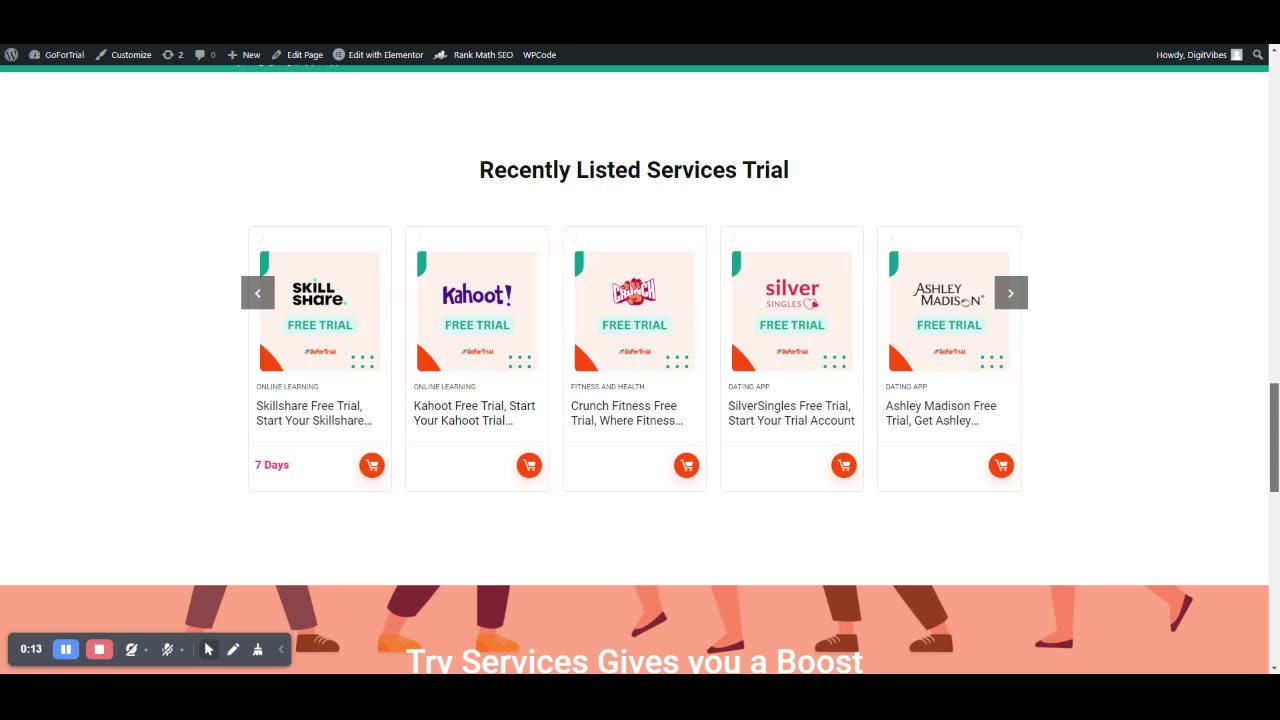Screen dimensions: 1280x720
Task: Open the Customize option in admin bar
Action: pos(123,55)
